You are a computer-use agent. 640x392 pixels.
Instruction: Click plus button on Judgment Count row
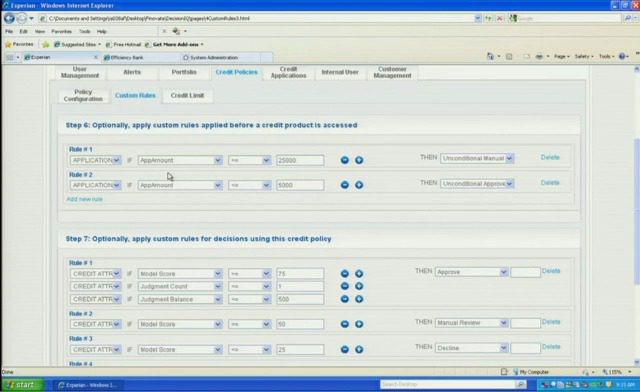(359, 286)
